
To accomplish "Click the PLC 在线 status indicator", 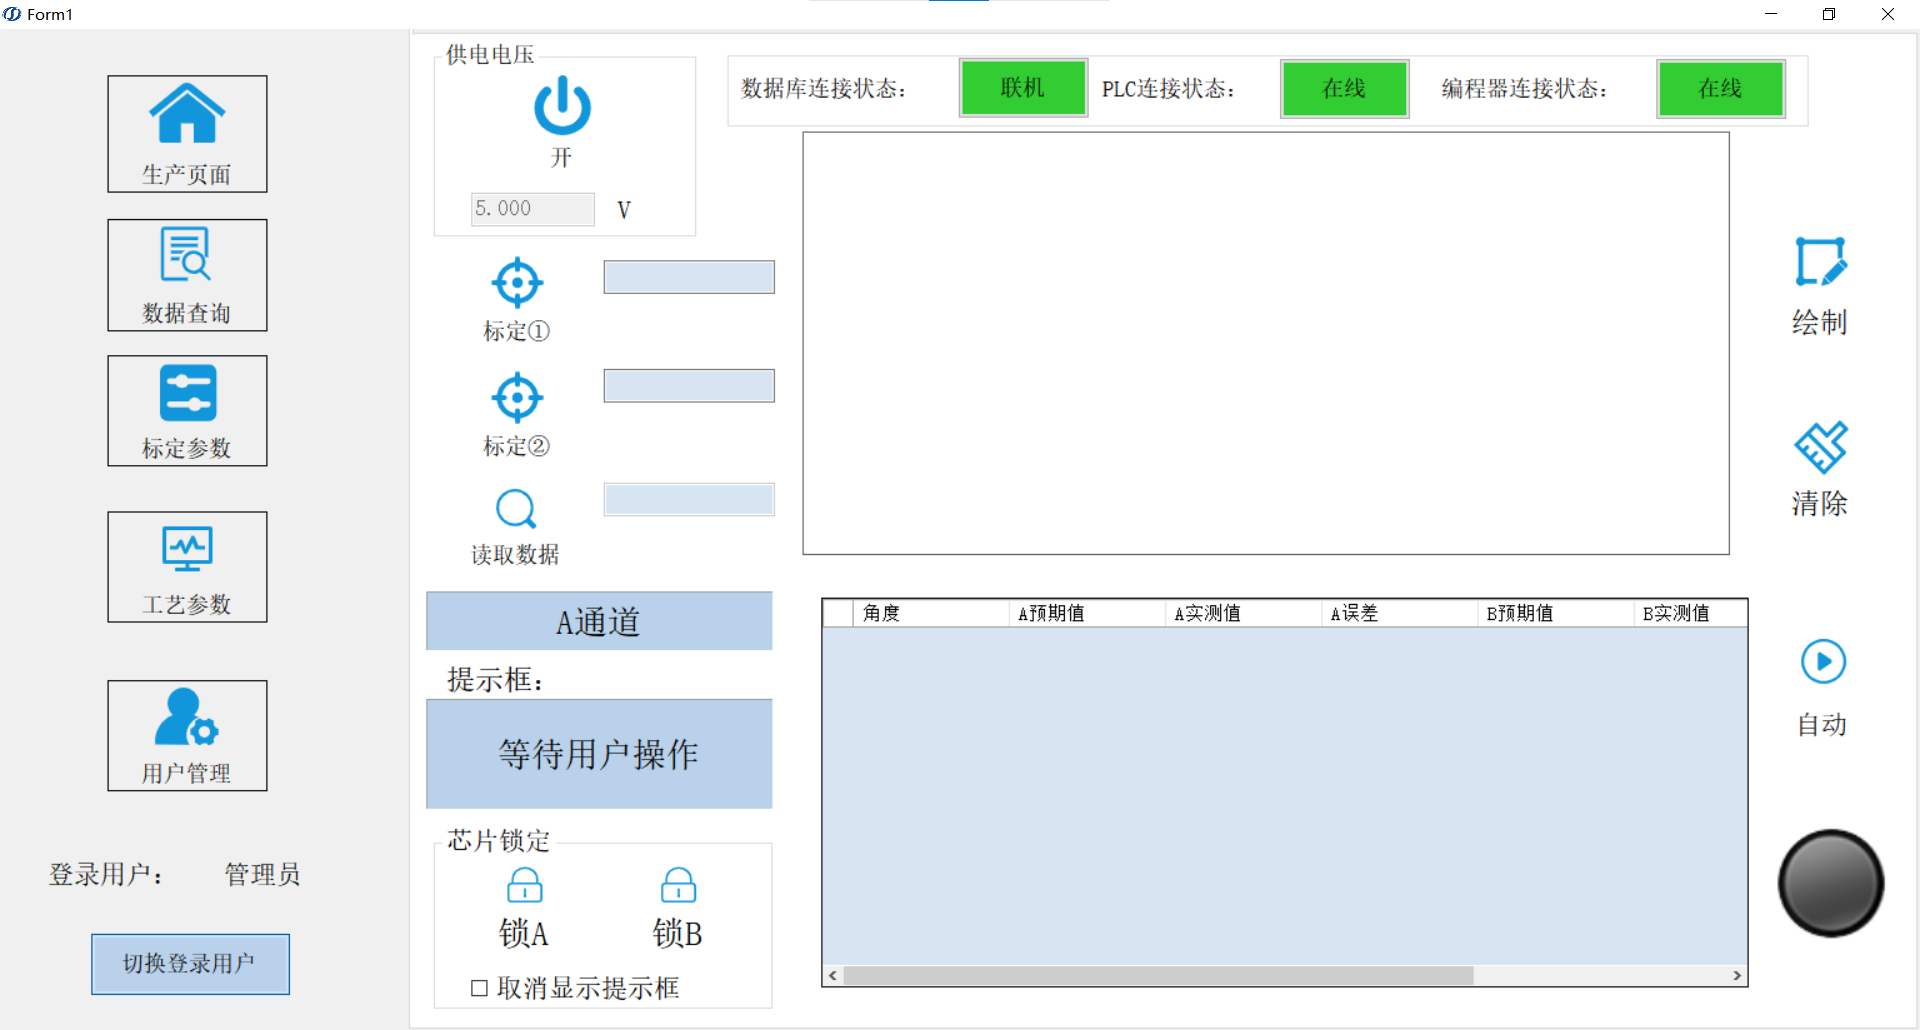I will (x=1344, y=89).
